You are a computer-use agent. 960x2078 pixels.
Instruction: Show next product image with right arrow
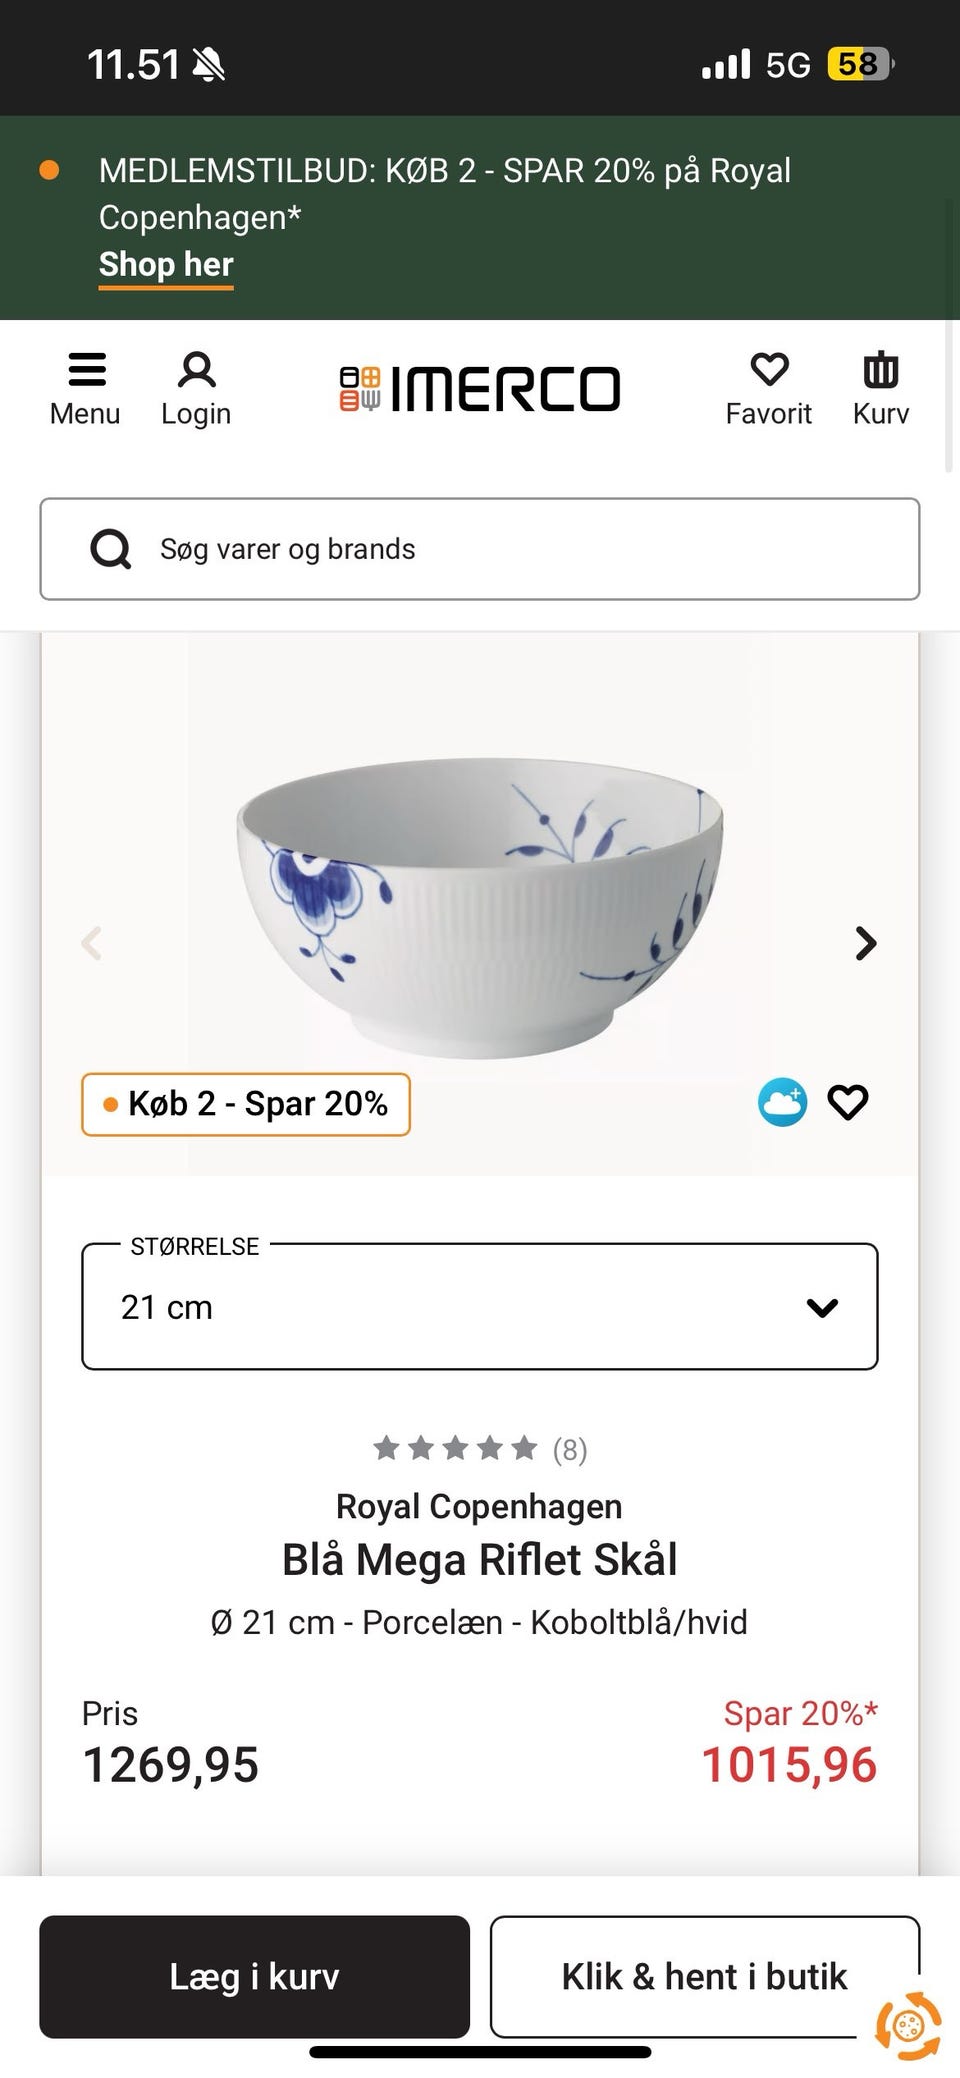[866, 943]
